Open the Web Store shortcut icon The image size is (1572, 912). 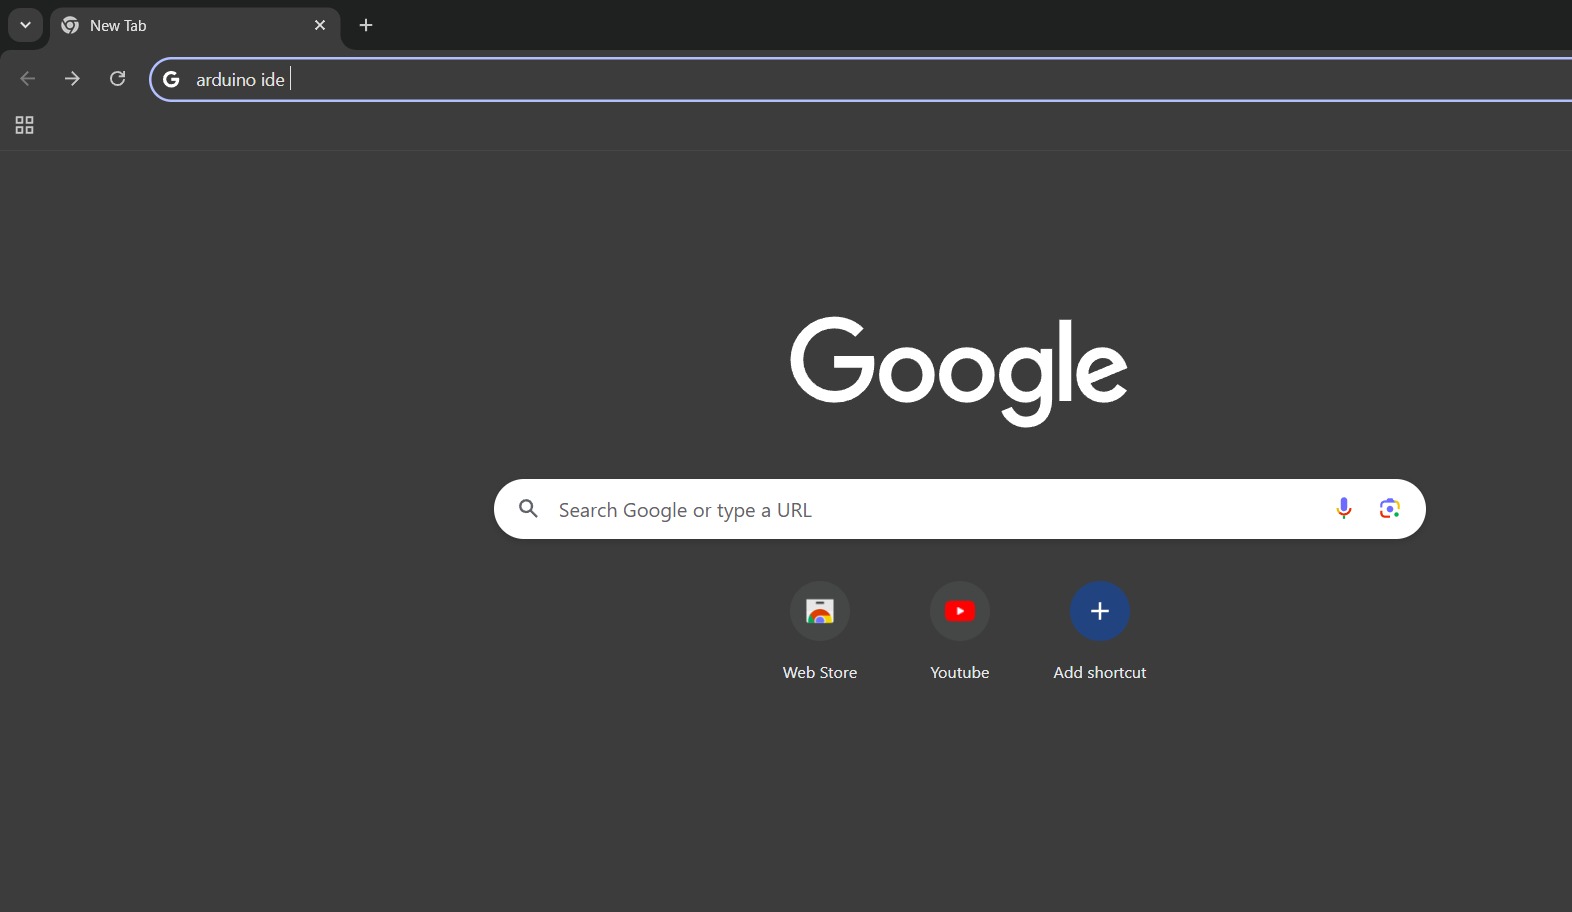point(820,611)
